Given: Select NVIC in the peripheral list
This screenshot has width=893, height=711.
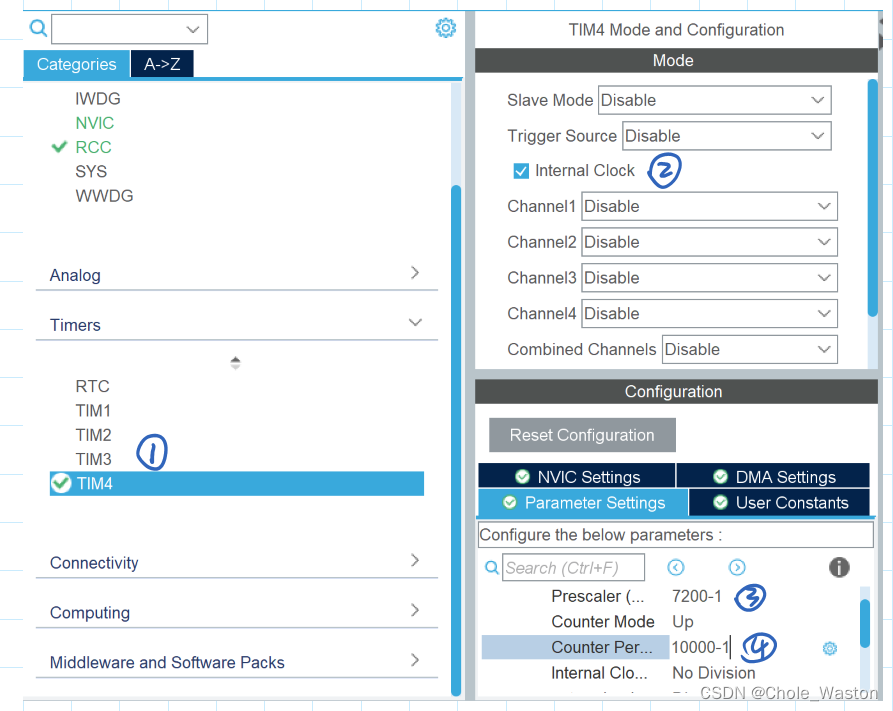Looking at the screenshot, I should click(95, 123).
